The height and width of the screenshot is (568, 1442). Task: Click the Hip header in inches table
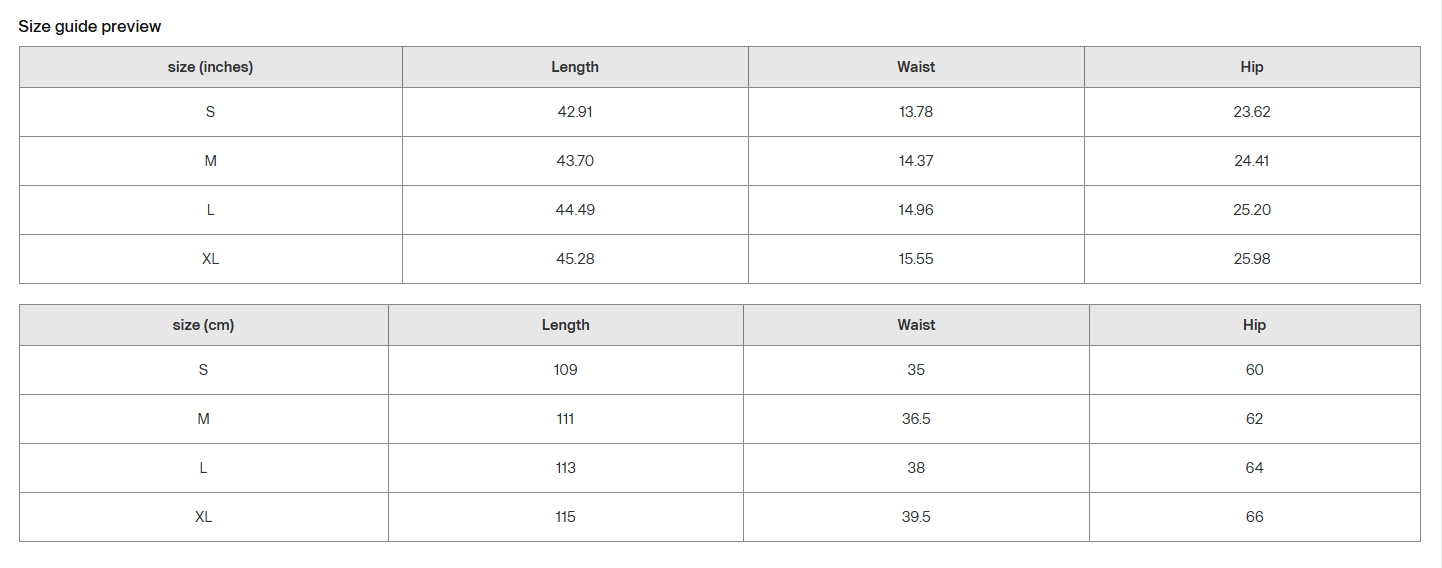[x=1252, y=67]
